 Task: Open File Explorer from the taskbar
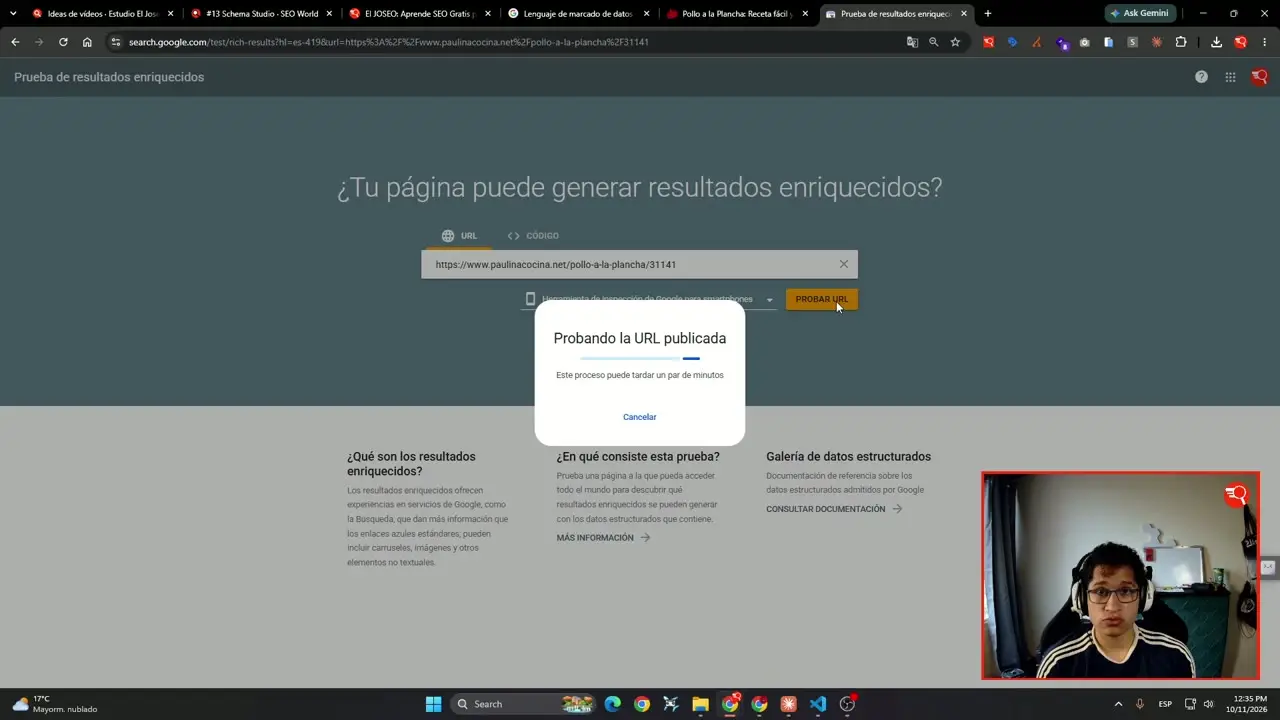pyautogui.click(x=700, y=704)
